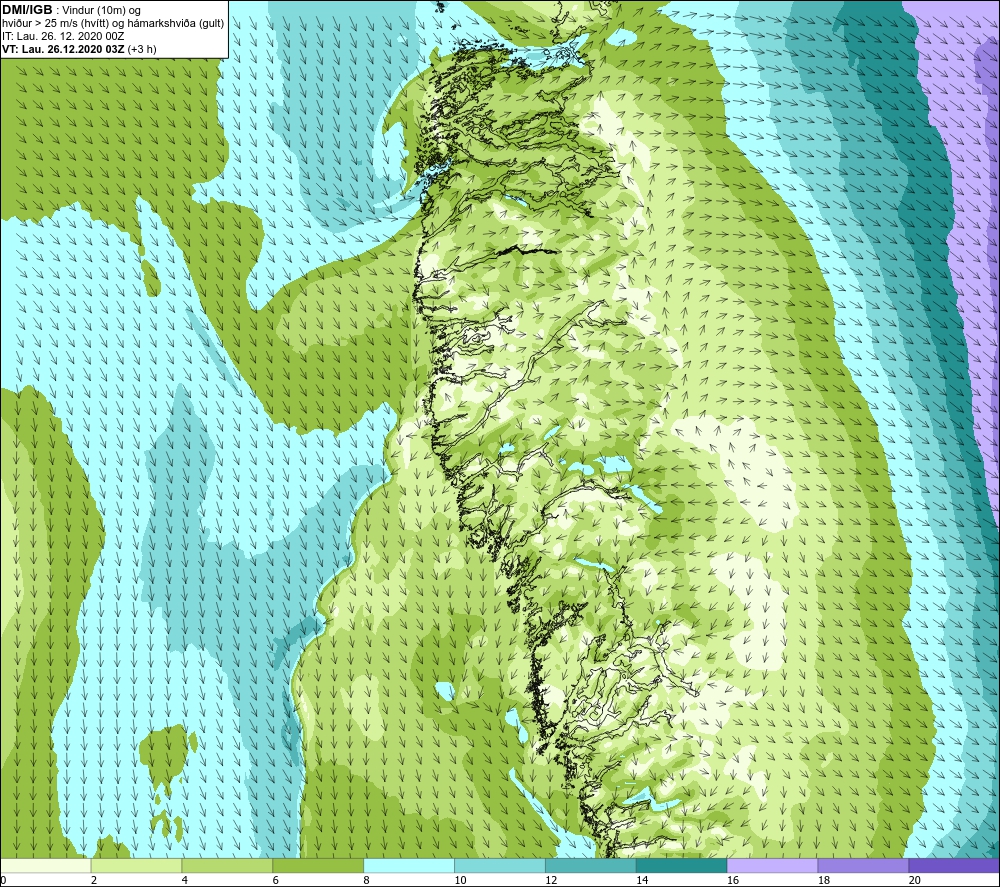This screenshot has height=887, width=1000.
Task: Select the 4–6 m/s green swatch
Action: pos(227,866)
